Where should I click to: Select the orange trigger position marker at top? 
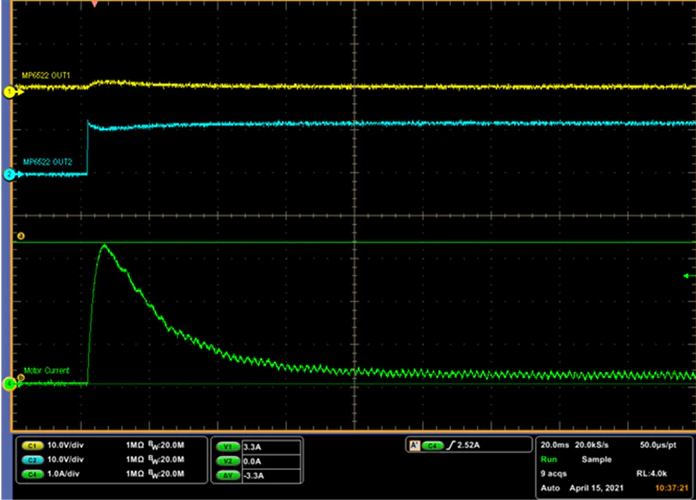pos(94,5)
